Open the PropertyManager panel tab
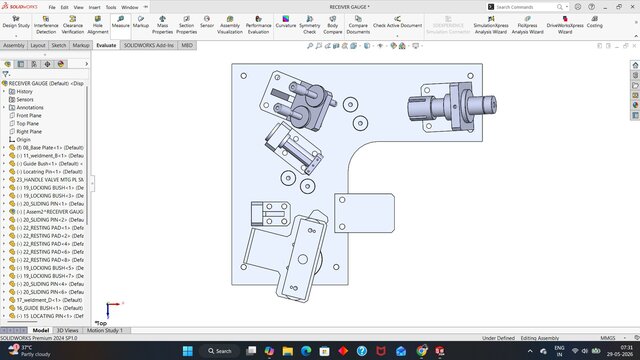This screenshot has height=360, width=640. (x=21, y=64)
